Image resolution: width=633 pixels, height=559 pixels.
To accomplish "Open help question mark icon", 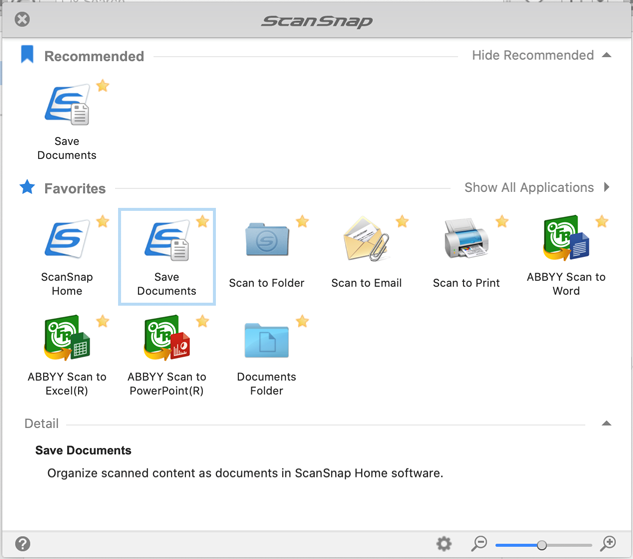I will pyautogui.click(x=23, y=544).
